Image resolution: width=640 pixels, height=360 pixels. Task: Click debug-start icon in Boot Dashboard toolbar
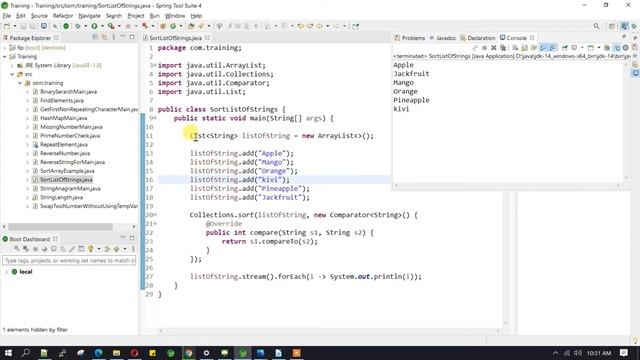point(26,249)
